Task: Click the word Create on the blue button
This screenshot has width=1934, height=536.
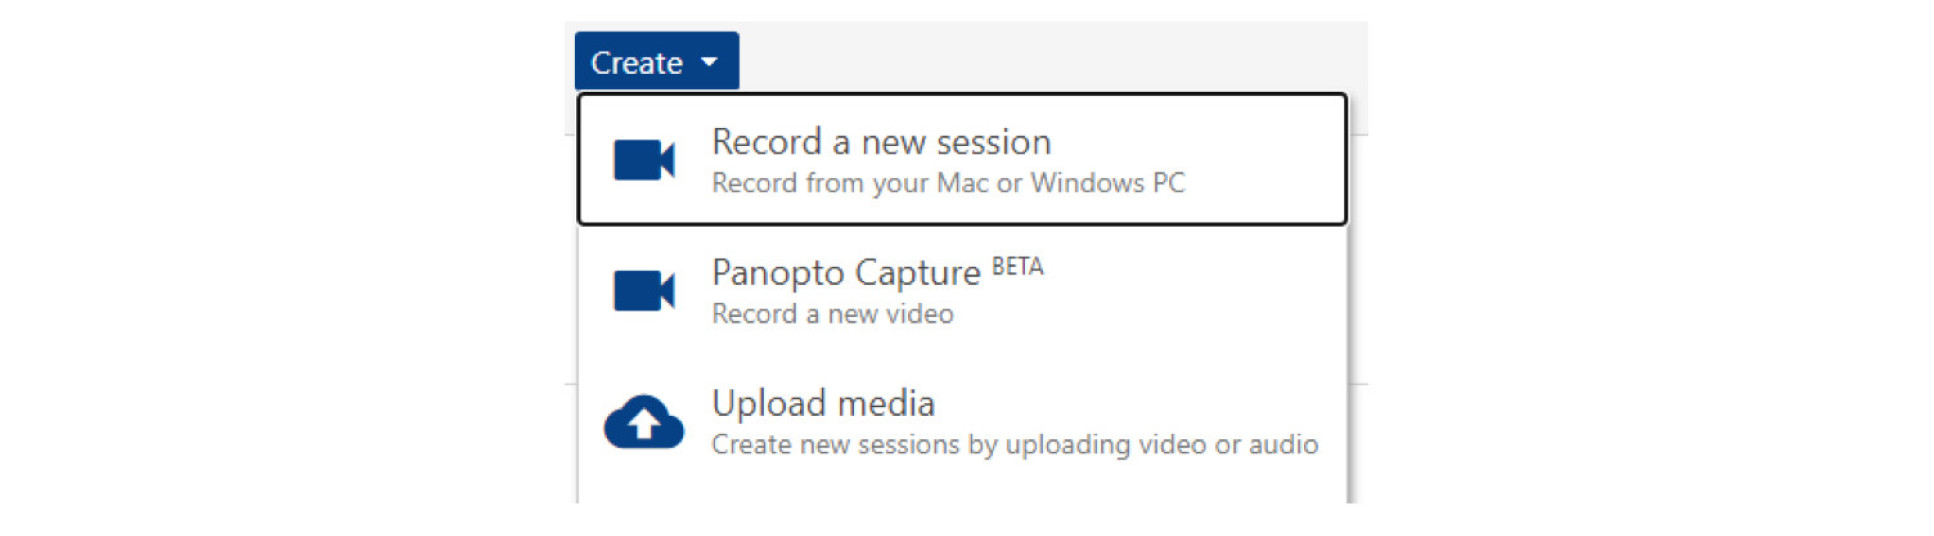Action: [636, 63]
